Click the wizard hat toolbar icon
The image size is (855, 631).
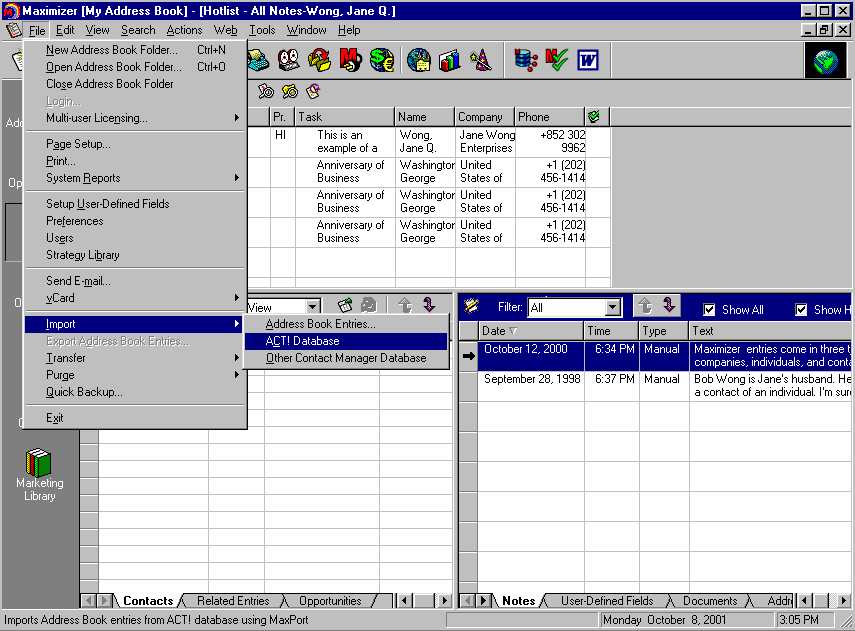point(480,60)
